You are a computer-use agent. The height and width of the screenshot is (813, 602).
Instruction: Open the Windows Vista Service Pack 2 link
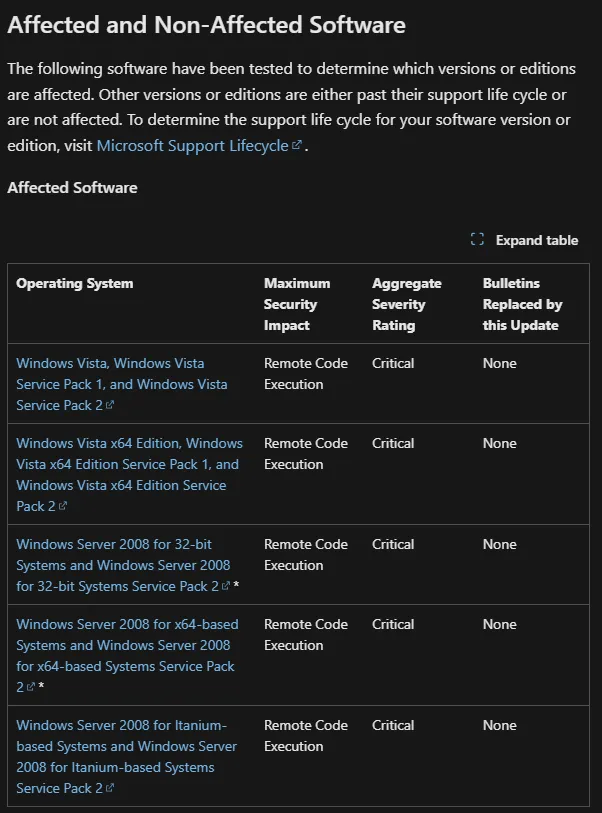point(121,384)
